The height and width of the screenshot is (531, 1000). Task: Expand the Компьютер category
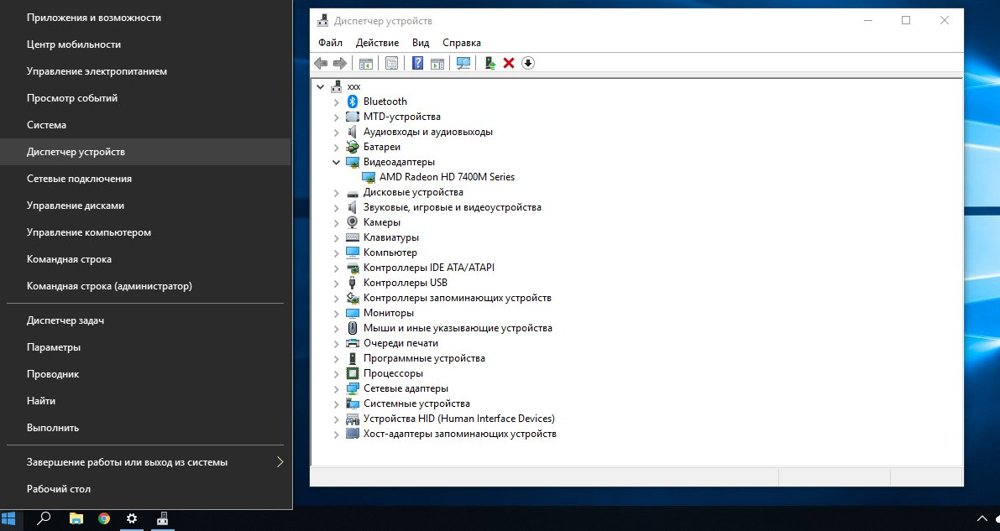[x=336, y=252]
